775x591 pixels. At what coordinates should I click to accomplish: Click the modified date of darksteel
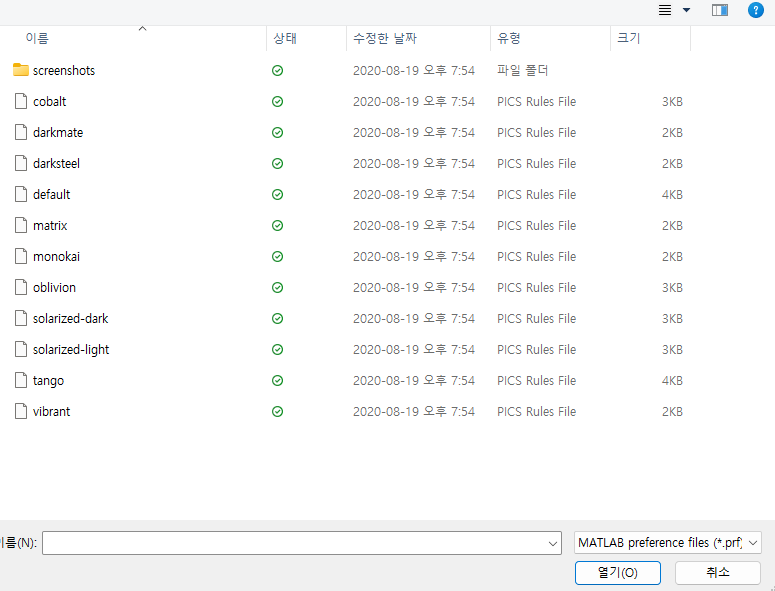point(414,163)
